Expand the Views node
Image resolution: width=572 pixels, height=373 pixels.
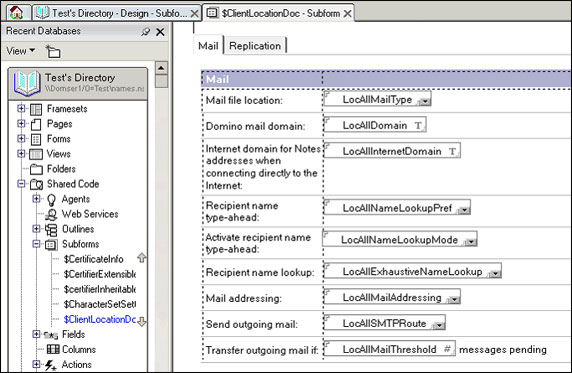[21, 153]
